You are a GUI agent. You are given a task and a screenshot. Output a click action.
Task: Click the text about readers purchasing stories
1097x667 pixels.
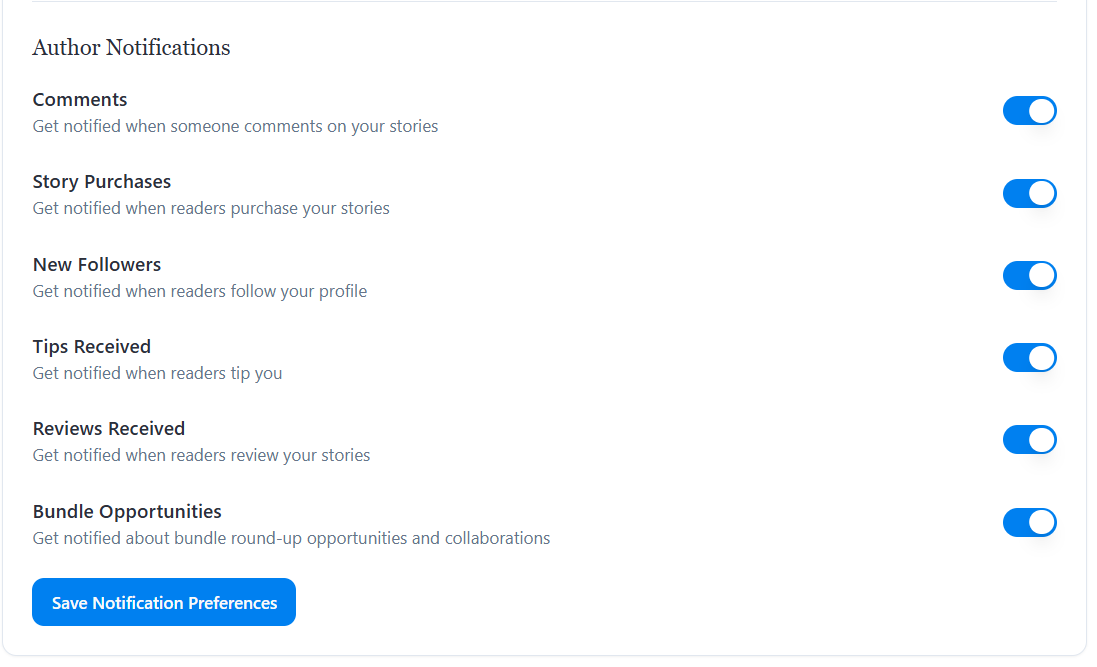coord(211,209)
